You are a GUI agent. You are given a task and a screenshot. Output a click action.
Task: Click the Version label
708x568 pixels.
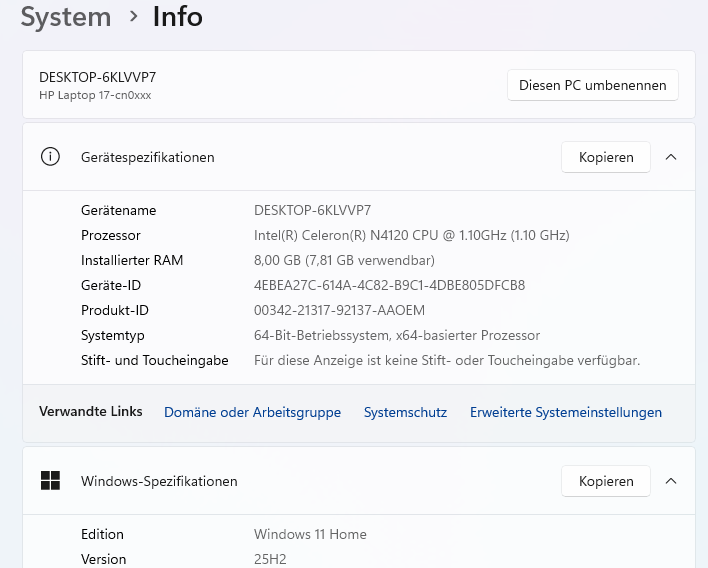pos(103,559)
